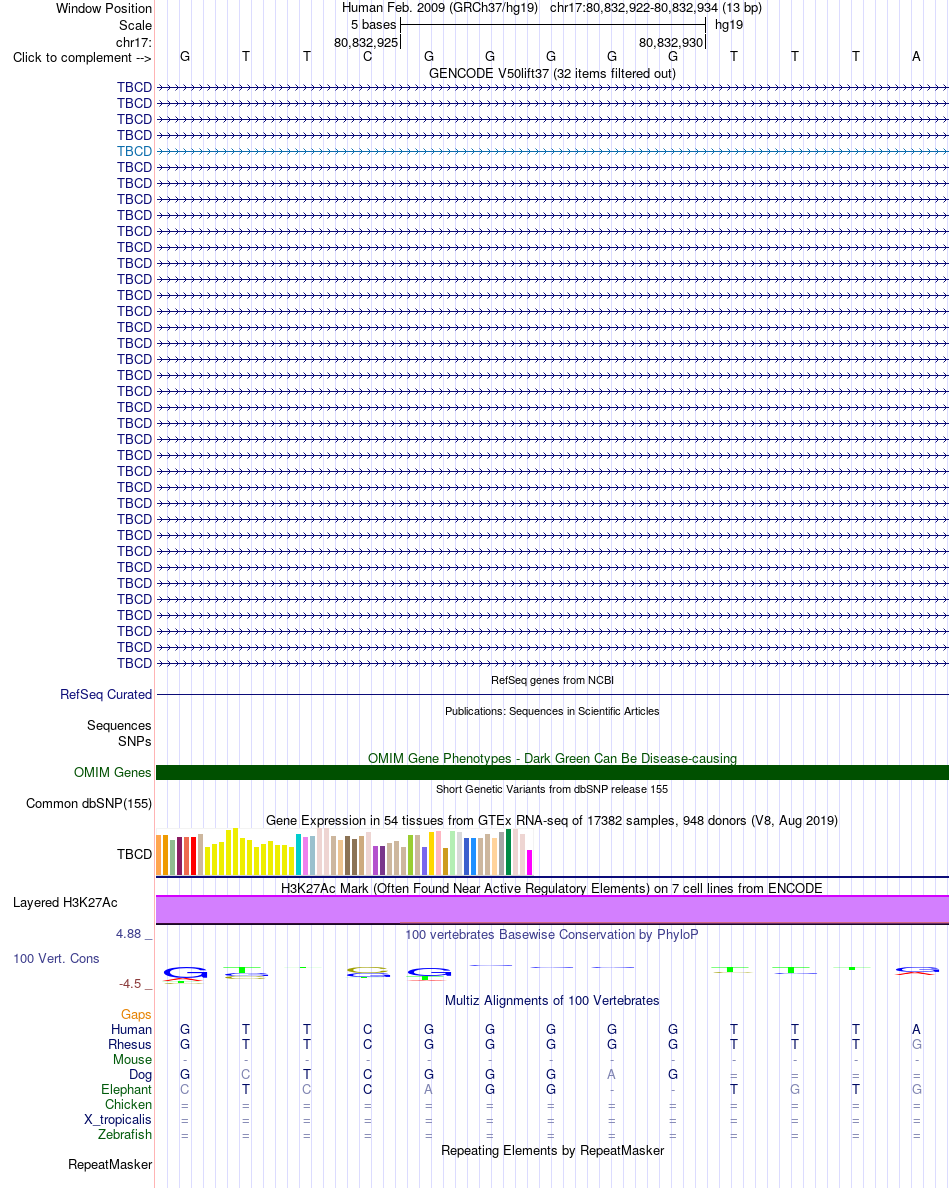
Task: Click the 'chr17:' base position label
Action: (x=133, y=42)
